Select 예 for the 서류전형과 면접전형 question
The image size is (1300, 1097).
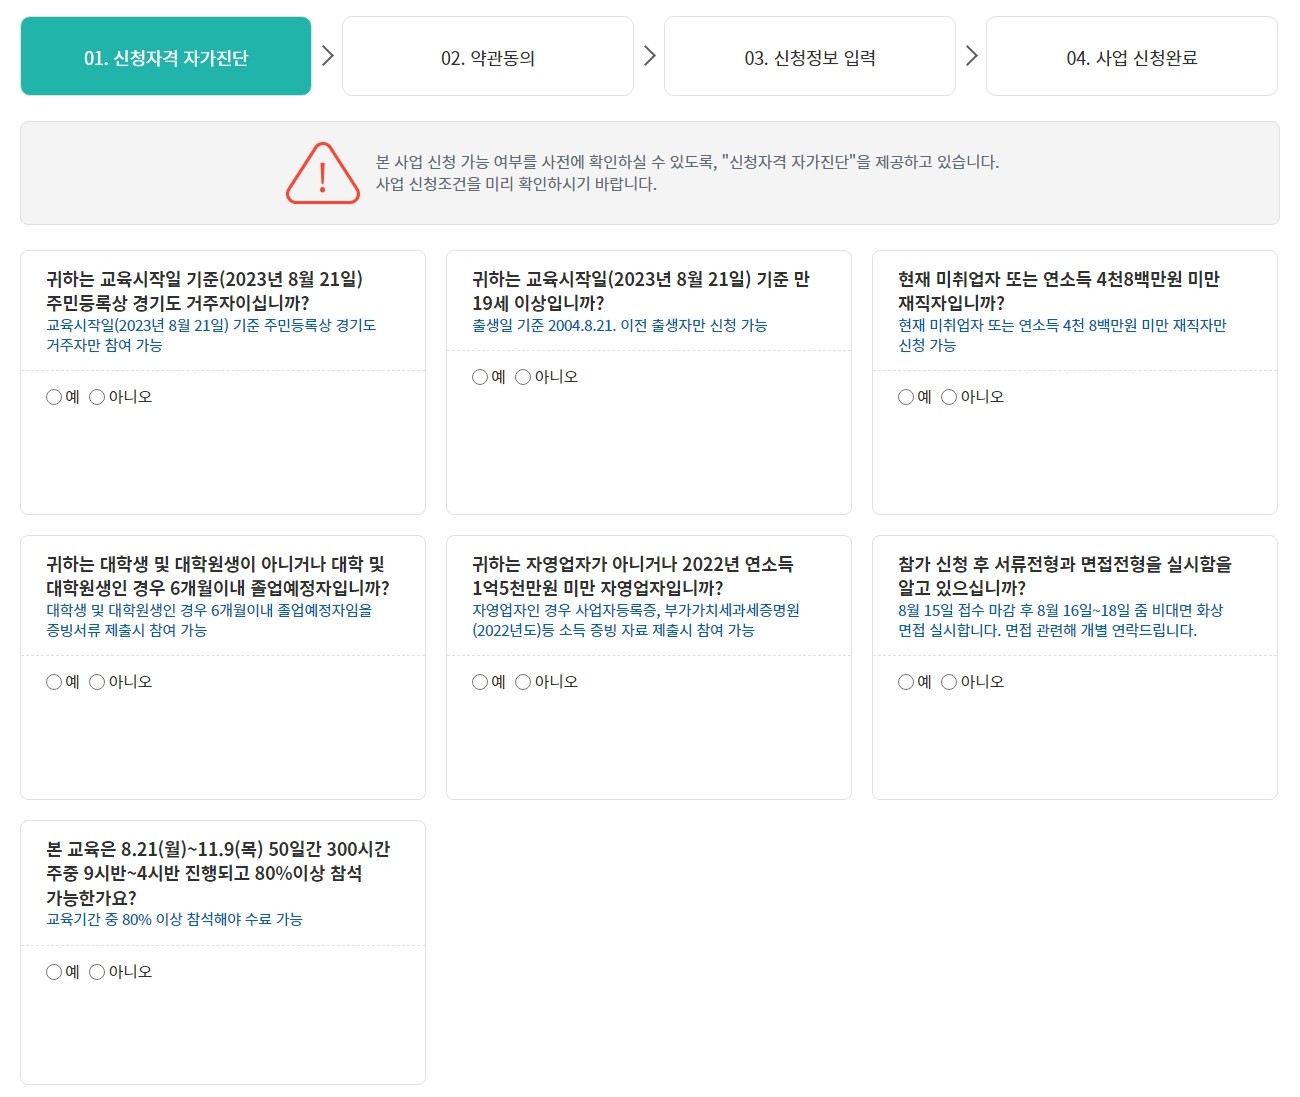(905, 682)
